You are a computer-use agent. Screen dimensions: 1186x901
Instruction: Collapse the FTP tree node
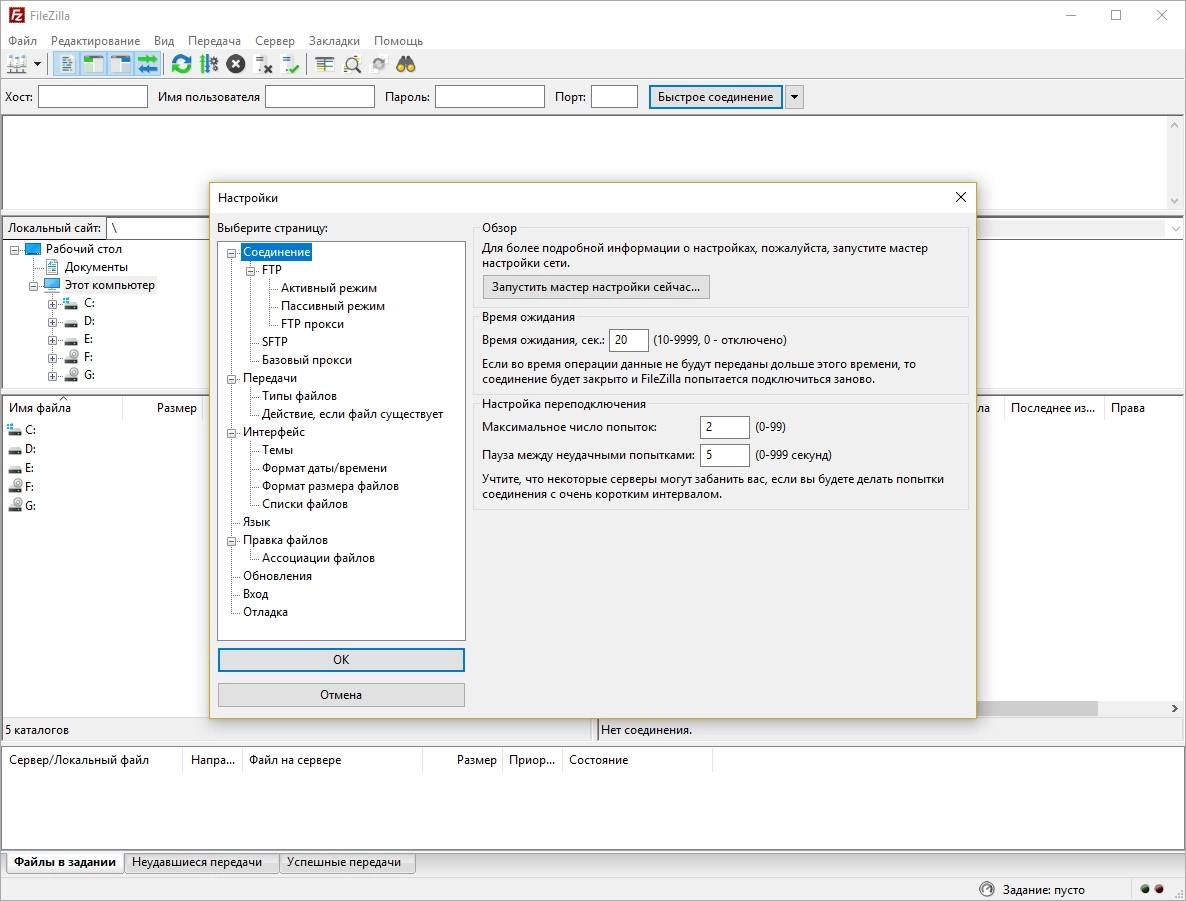(x=251, y=271)
